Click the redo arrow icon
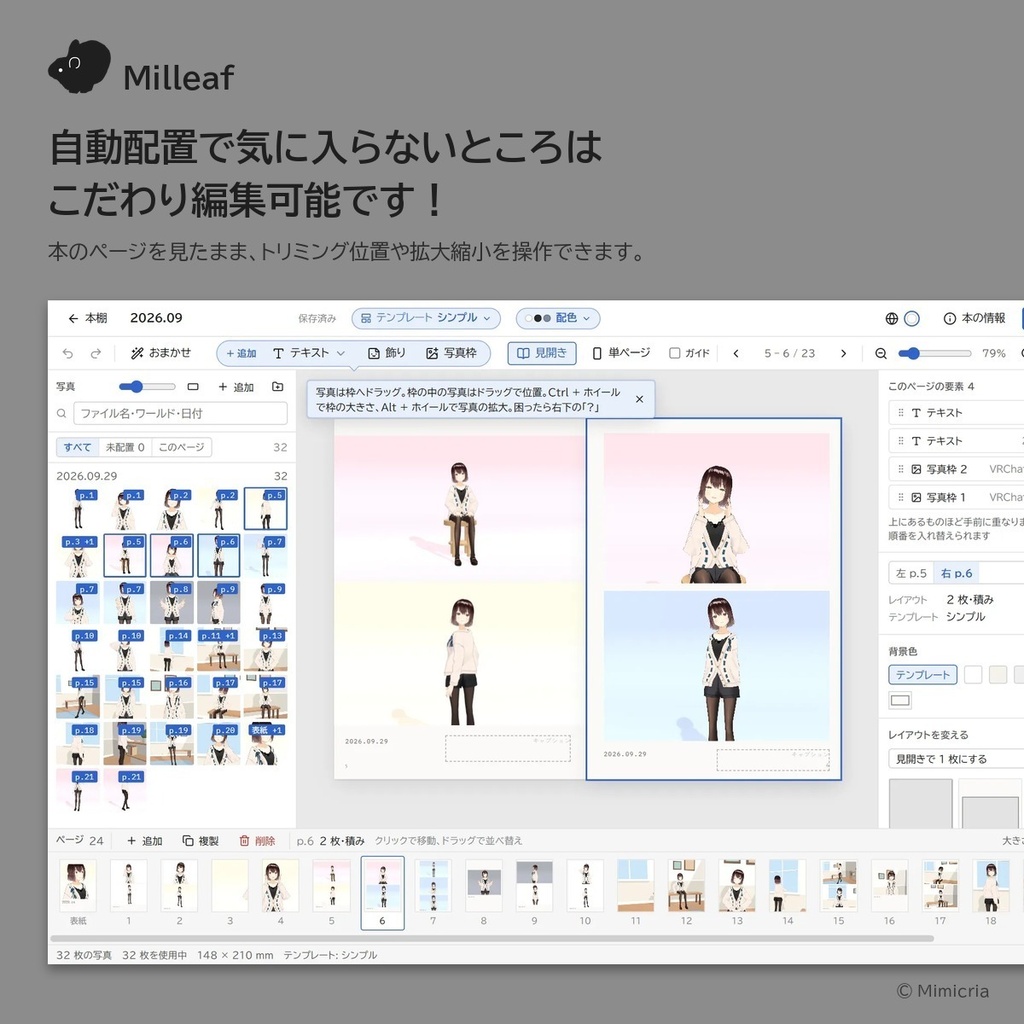 [x=96, y=353]
